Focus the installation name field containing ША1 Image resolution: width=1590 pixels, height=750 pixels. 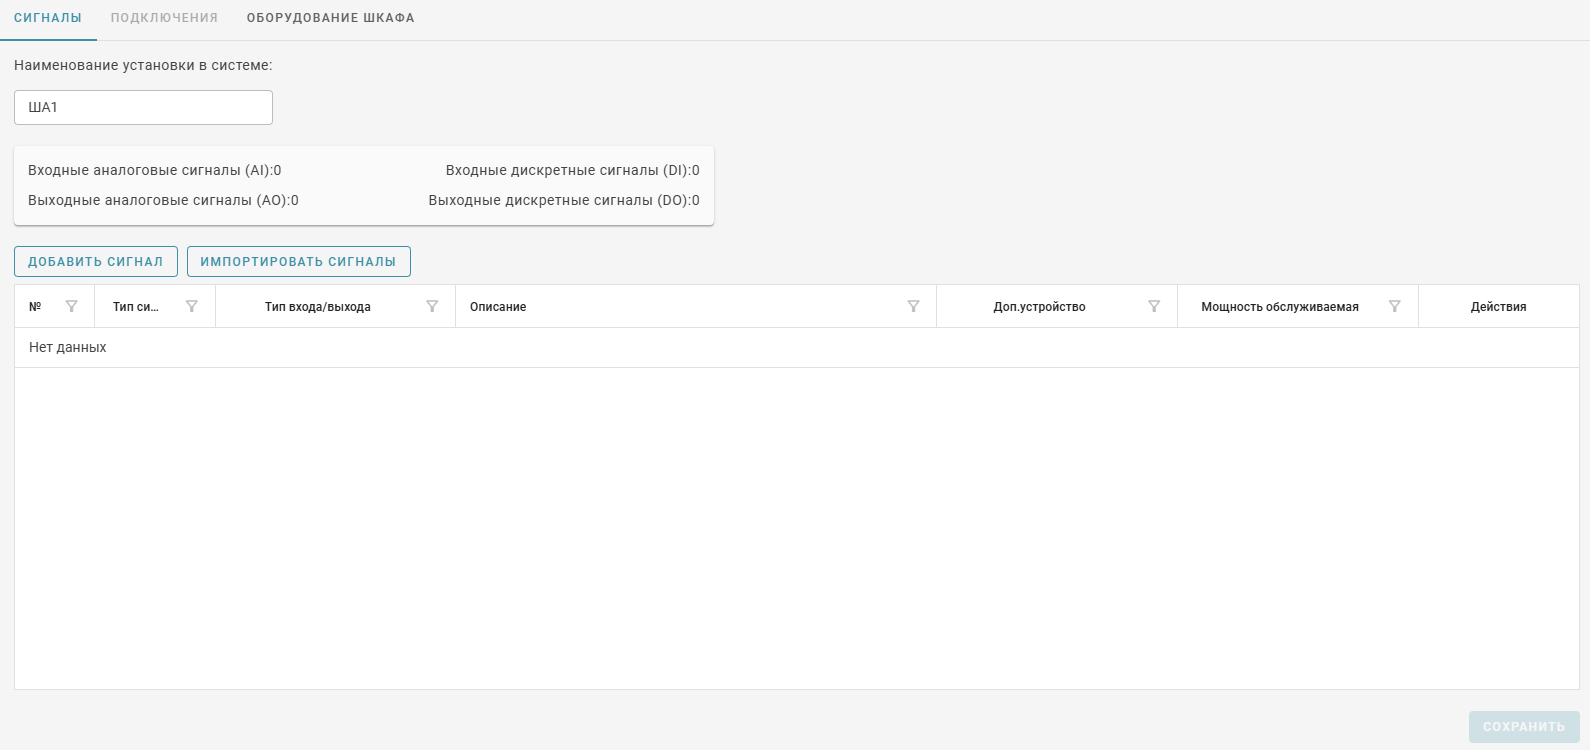(x=143, y=108)
